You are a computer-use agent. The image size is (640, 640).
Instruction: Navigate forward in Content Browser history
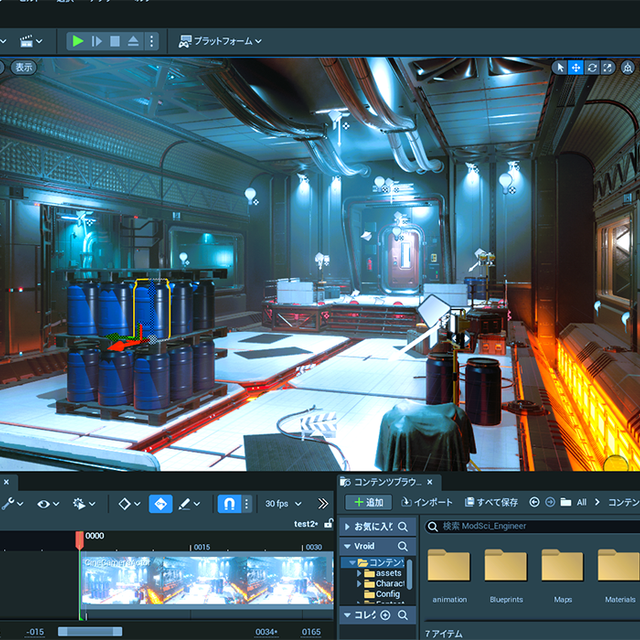pos(550,502)
